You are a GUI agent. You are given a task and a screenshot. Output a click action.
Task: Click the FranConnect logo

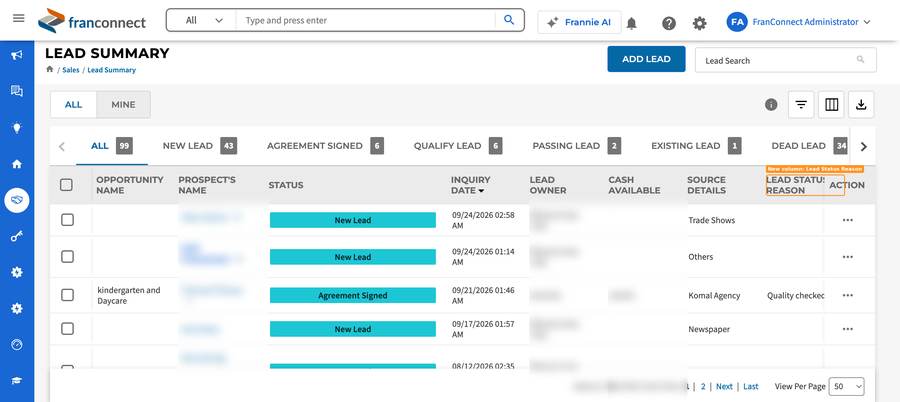(x=92, y=21)
